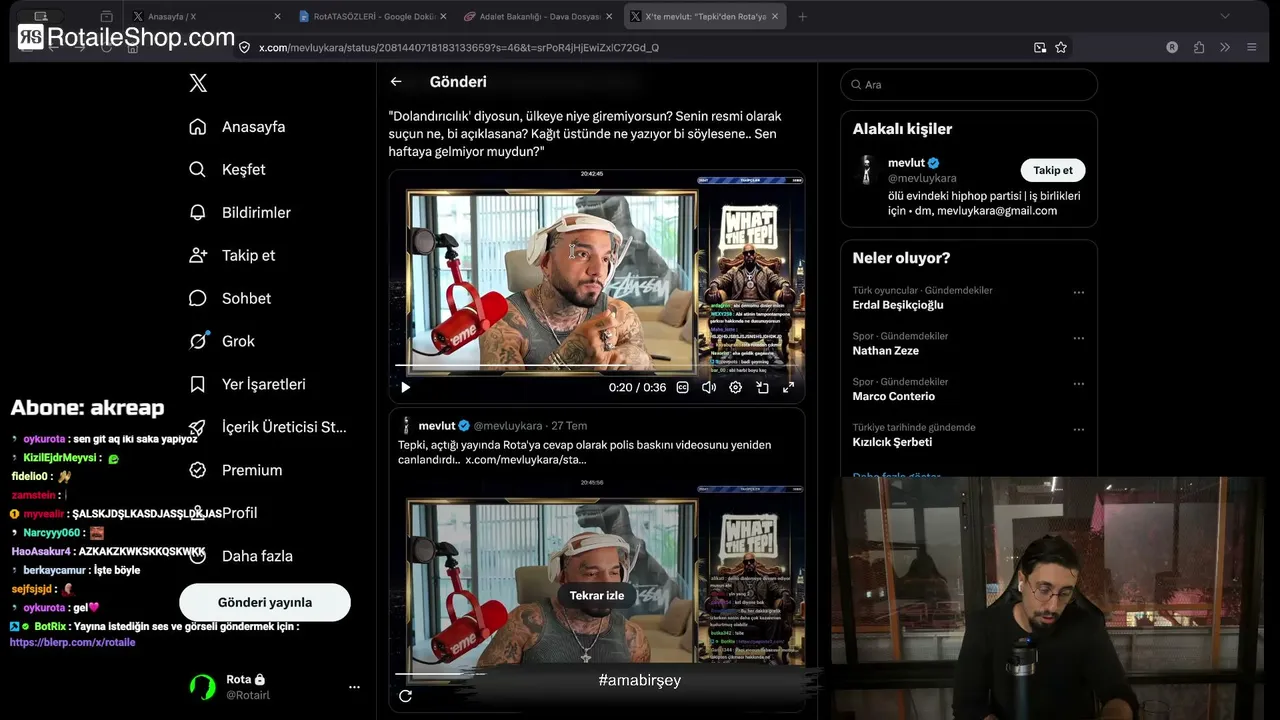This screenshot has width=1280, height=720.
Task: Expand the list-all-tabs chevron
Action: pyautogui.click(x=1225, y=16)
